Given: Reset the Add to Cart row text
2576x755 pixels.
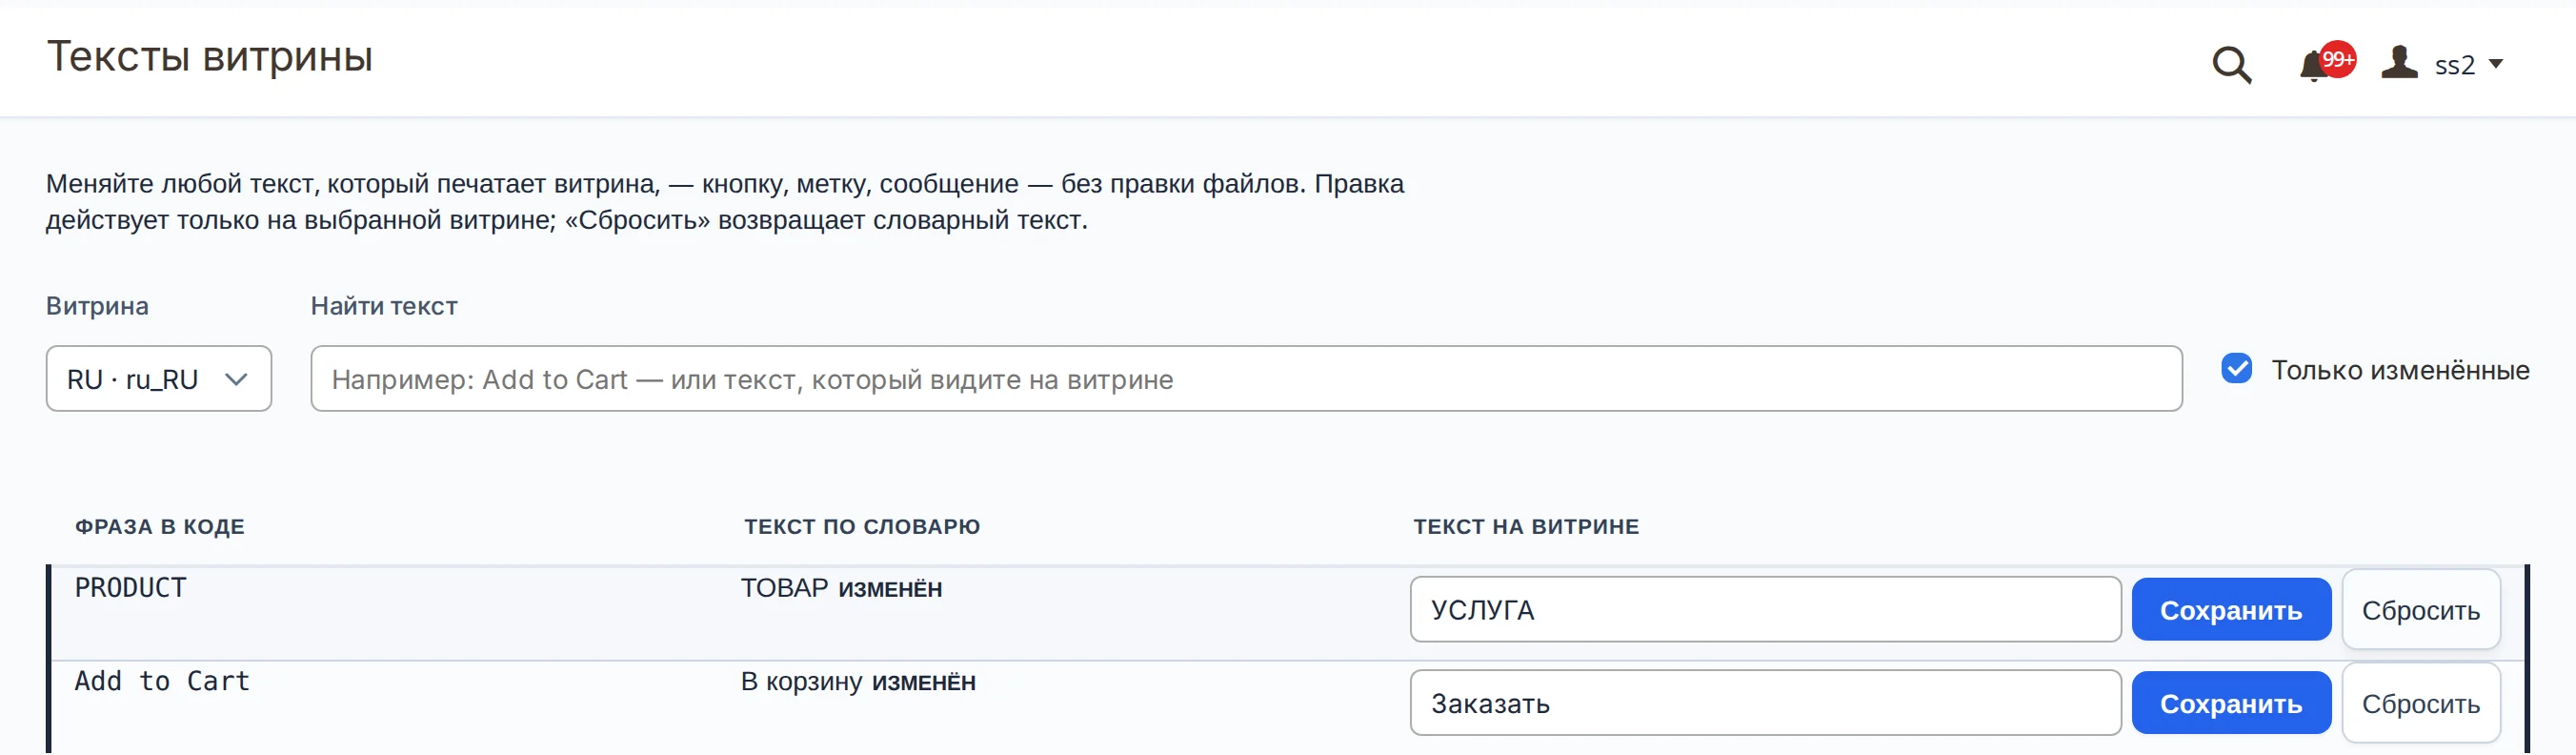Looking at the screenshot, I should point(2420,703).
